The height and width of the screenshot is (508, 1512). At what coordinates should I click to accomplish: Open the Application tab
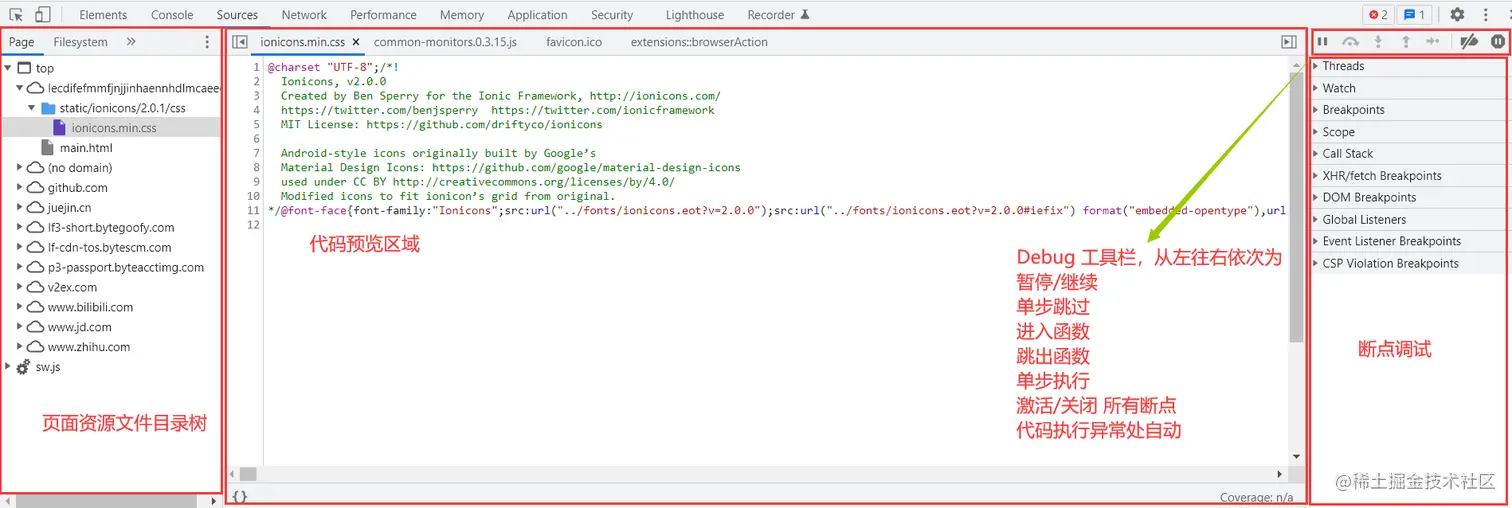pos(537,15)
